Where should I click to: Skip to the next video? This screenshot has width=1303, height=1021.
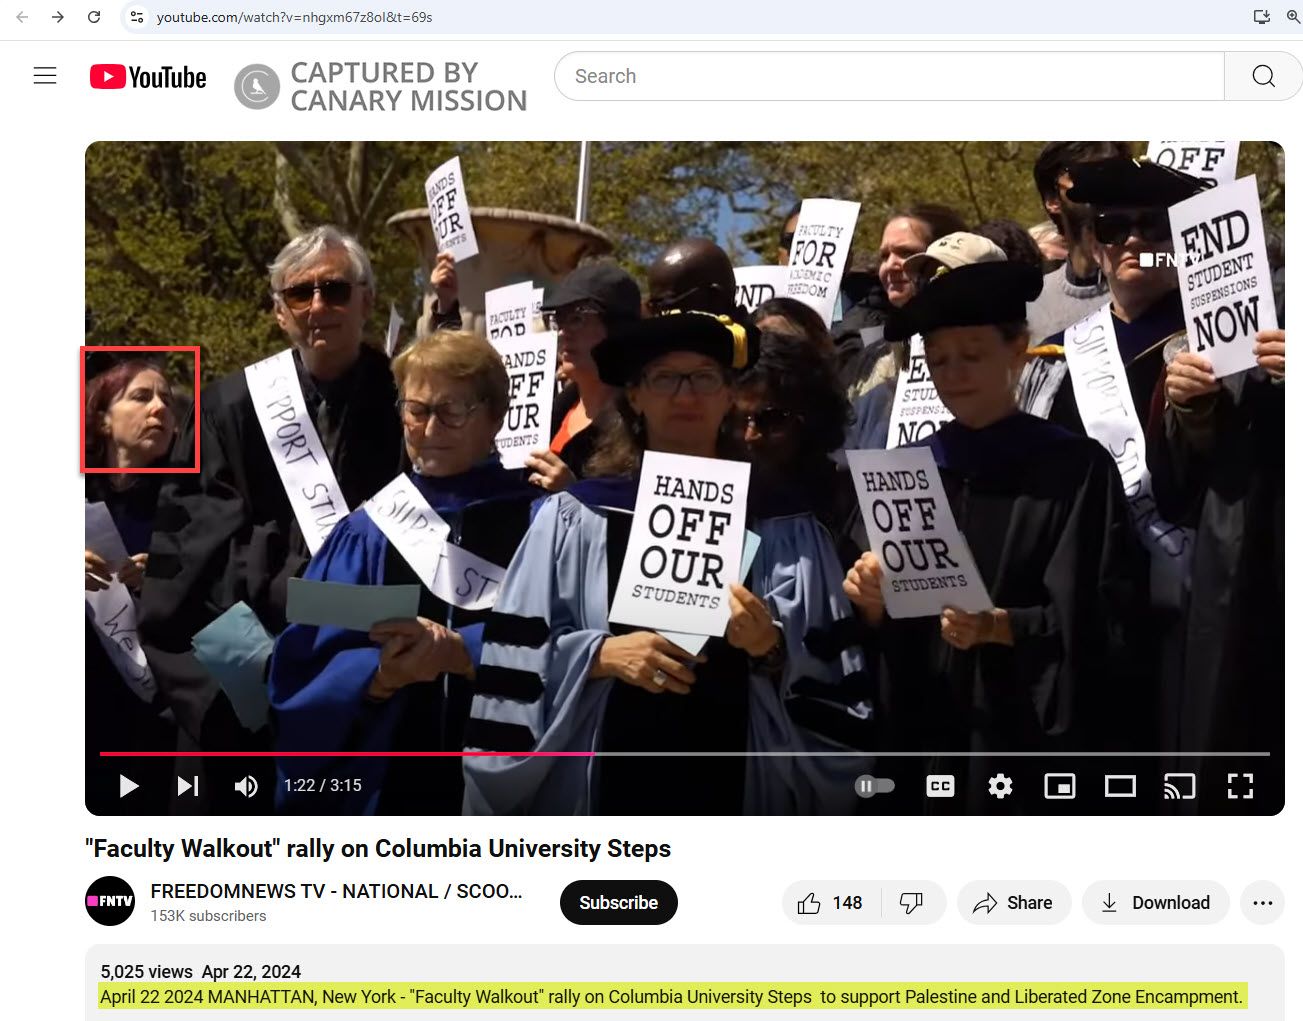(x=187, y=786)
